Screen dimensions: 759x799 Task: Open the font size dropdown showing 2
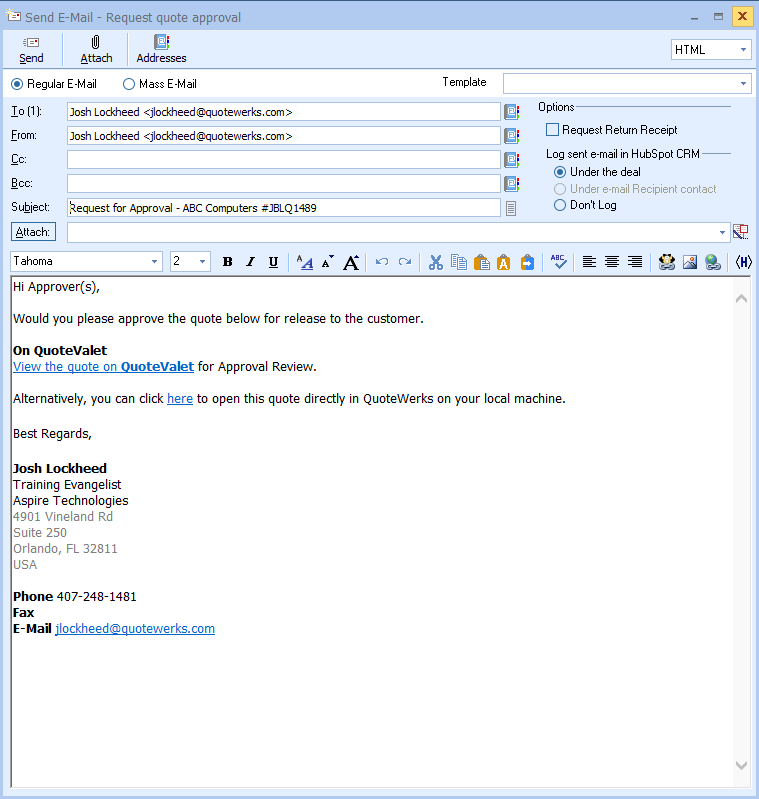[202, 261]
